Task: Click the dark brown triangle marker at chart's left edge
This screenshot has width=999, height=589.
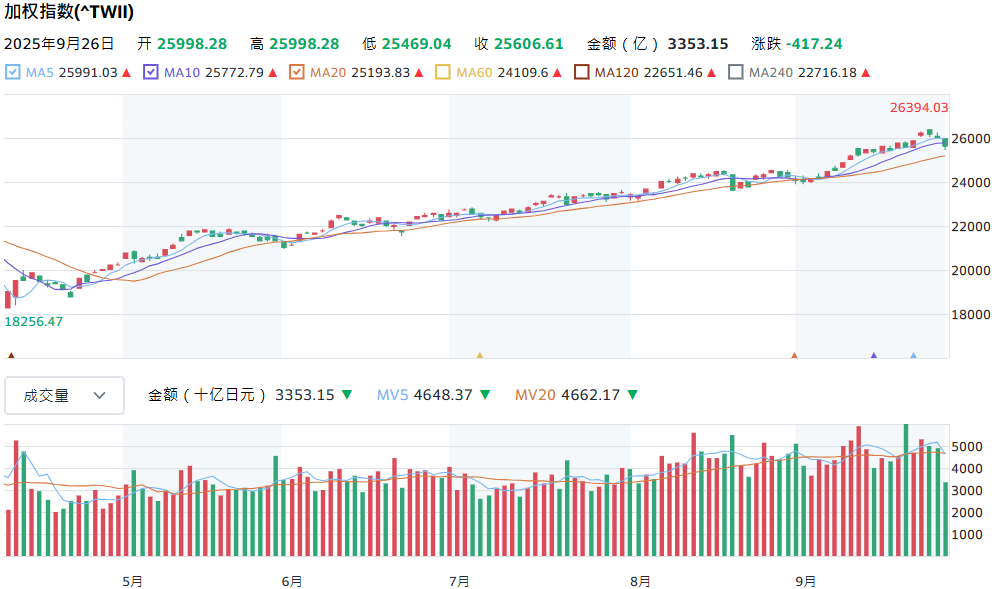Action: pyautogui.click(x=11, y=355)
